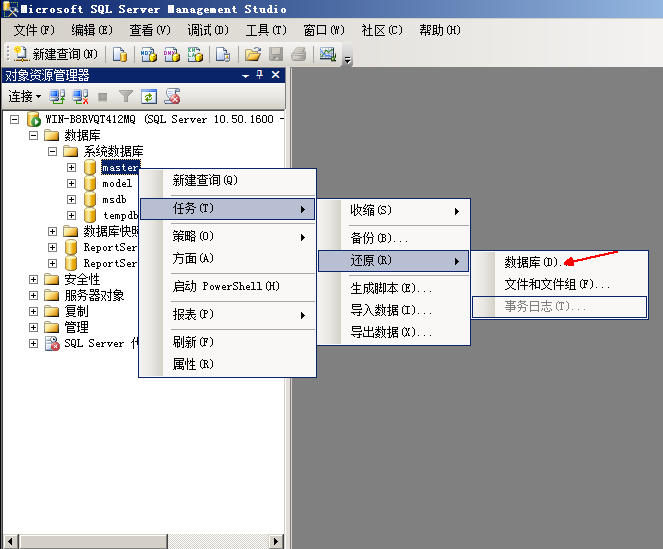The width and height of the screenshot is (663, 549).
Task: Expand the 安全性 folder node
Action: [33, 280]
